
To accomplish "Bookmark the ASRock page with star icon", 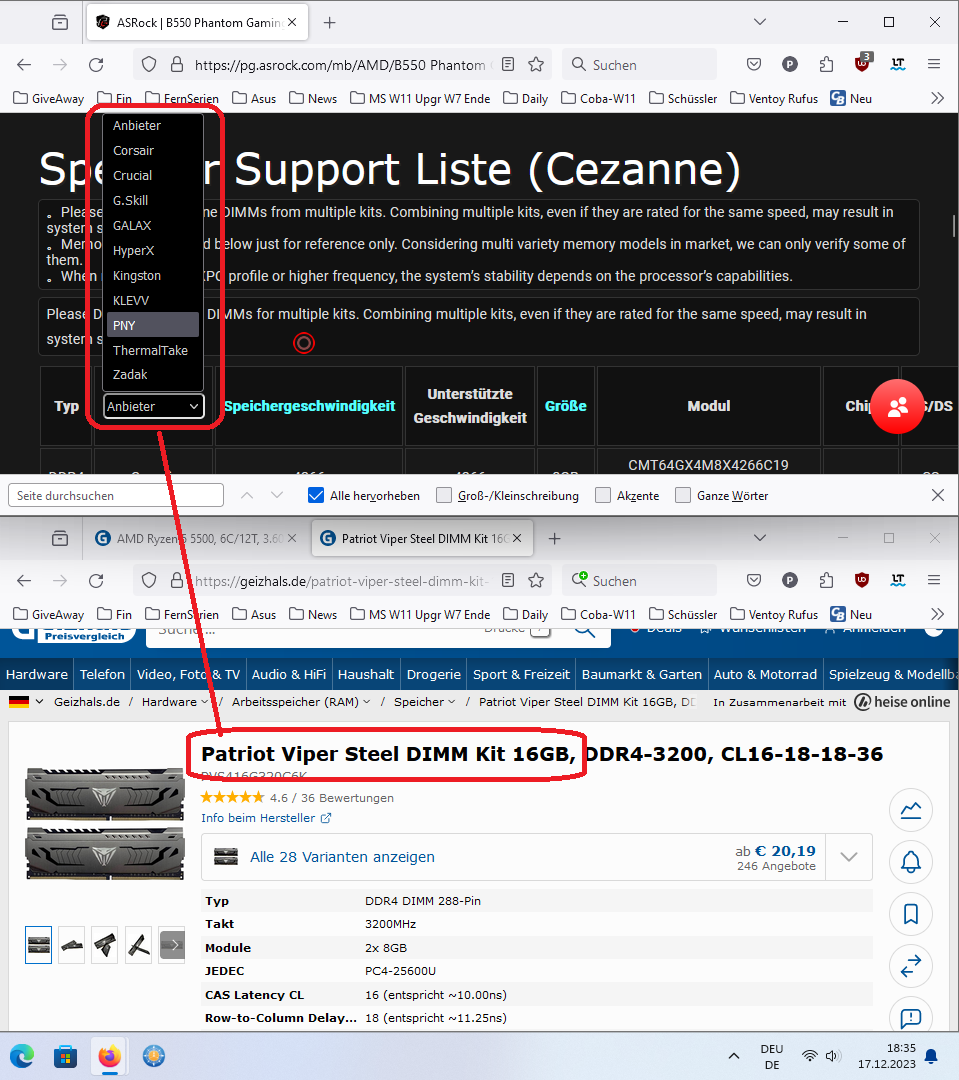I will pos(536,65).
